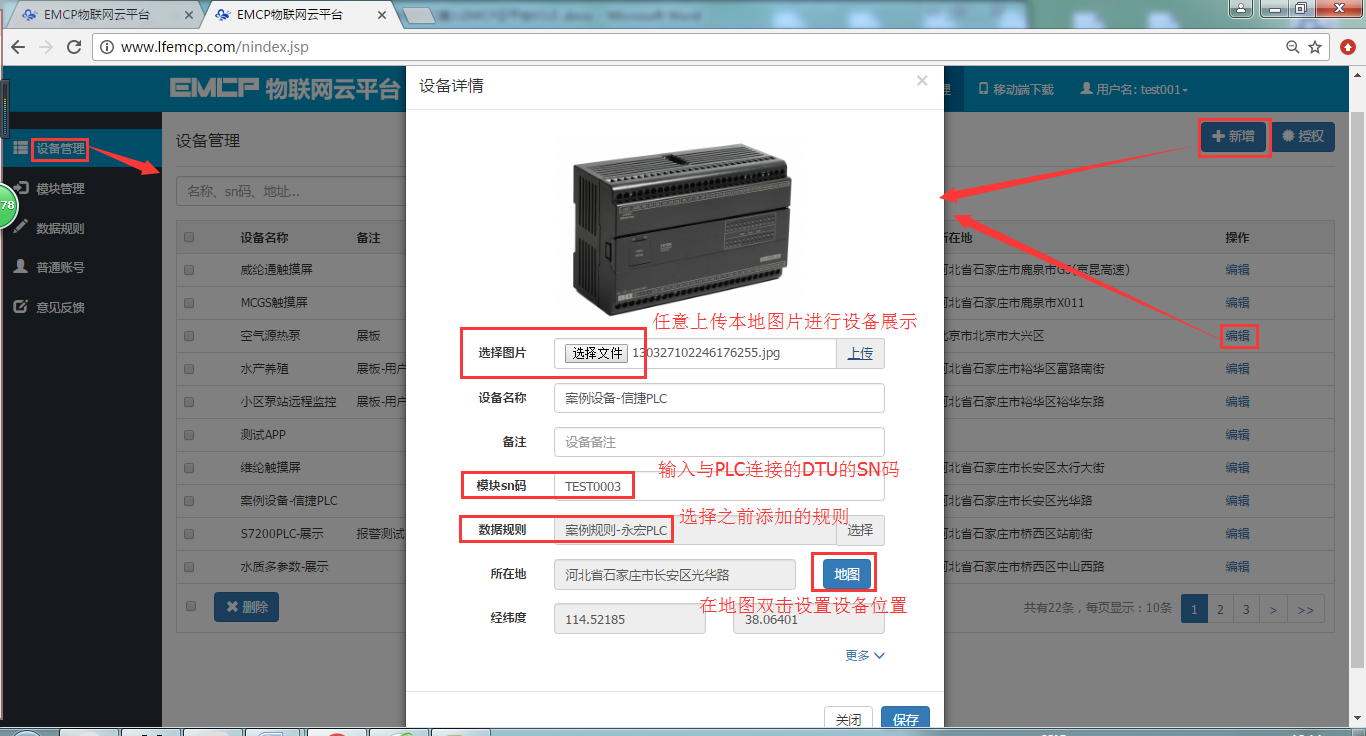The width and height of the screenshot is (1366, 736).
Task: Check the 空气源热泵 row checkbox
Action: coord(189,336)
